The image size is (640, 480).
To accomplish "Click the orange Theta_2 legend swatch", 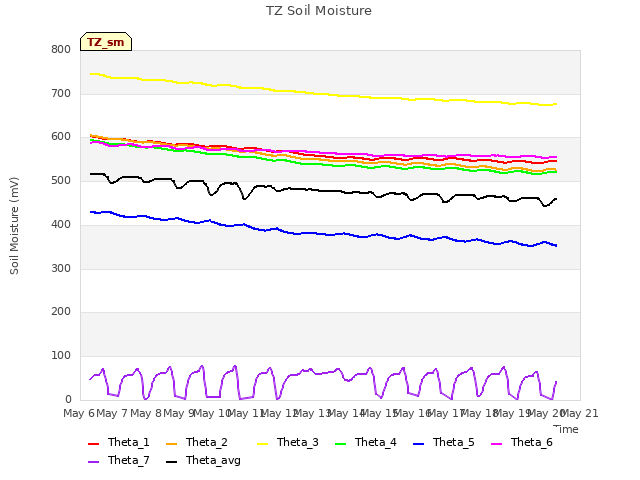I will tap(171, 443).
